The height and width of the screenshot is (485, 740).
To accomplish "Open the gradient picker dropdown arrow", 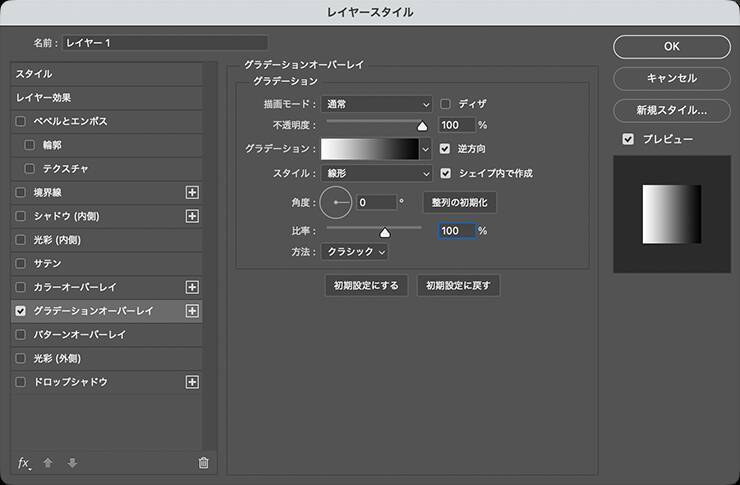I will pos(426,149).
